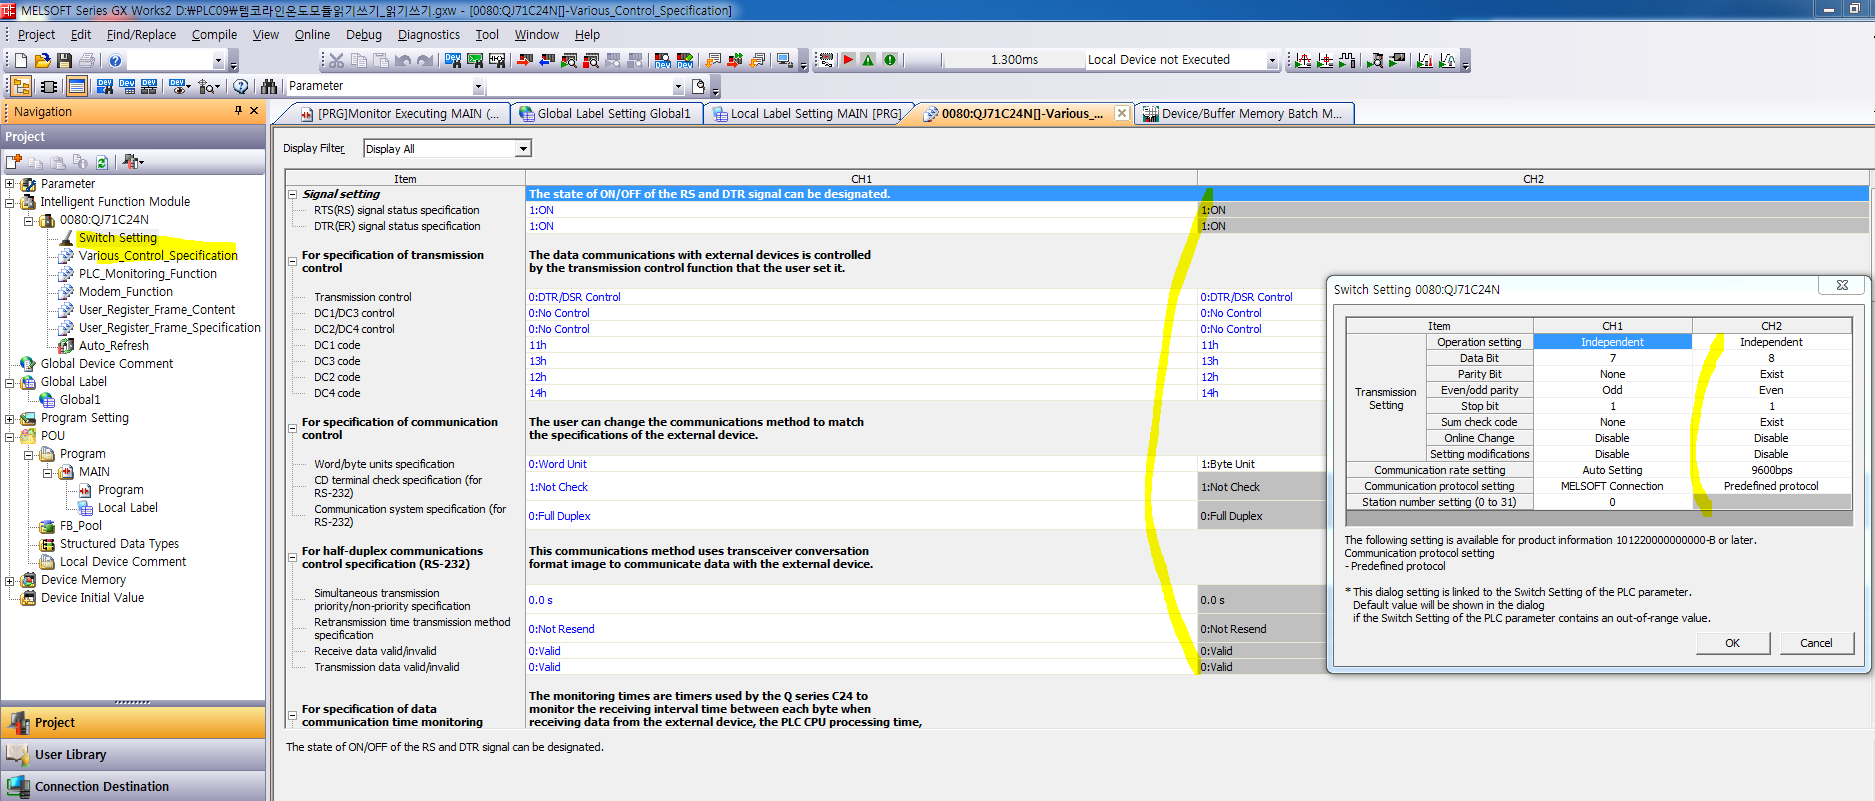Viewport: 1875px width, 801px height.
Task: Click the help question mark bubble icon
Action: point(240,86)
